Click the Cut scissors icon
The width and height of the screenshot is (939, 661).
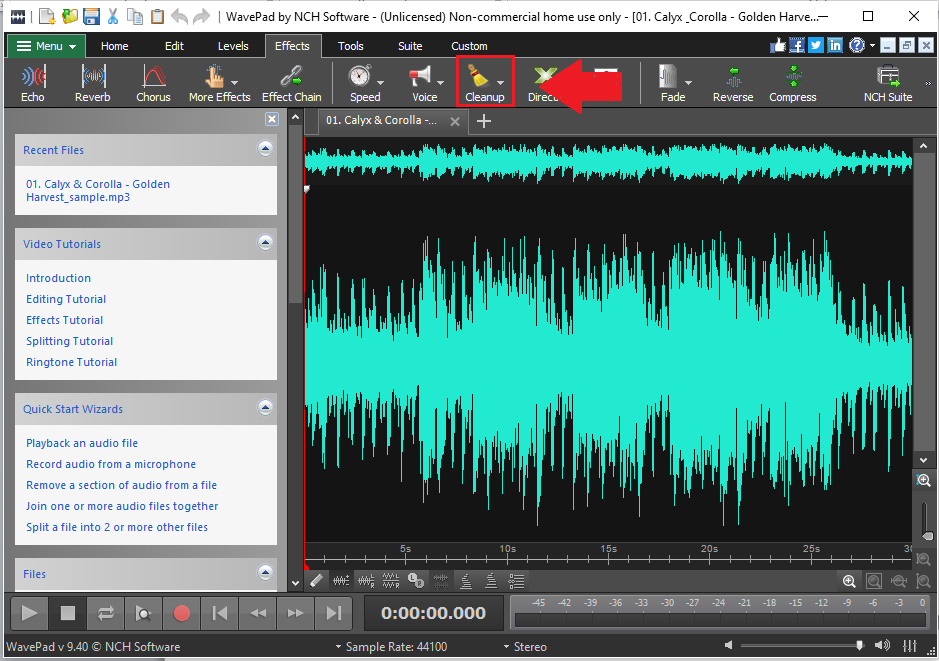113,16
